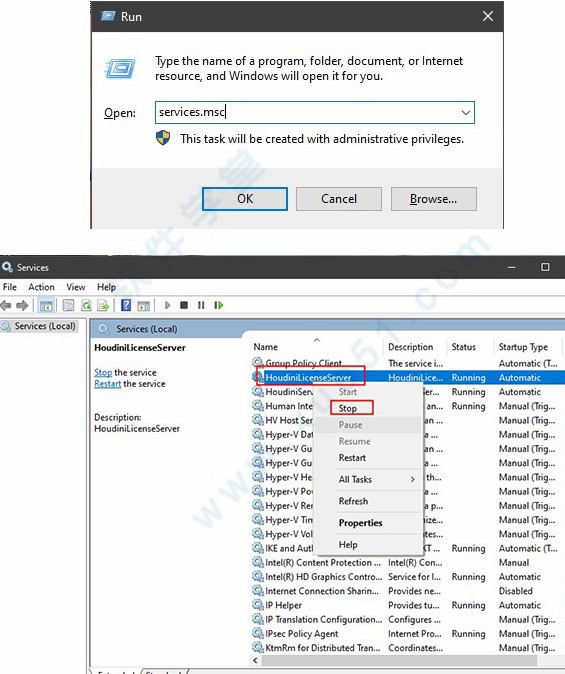Minimize the Services window
The height and width of the screenshot is (674, 565).
[x=511, y=267]
